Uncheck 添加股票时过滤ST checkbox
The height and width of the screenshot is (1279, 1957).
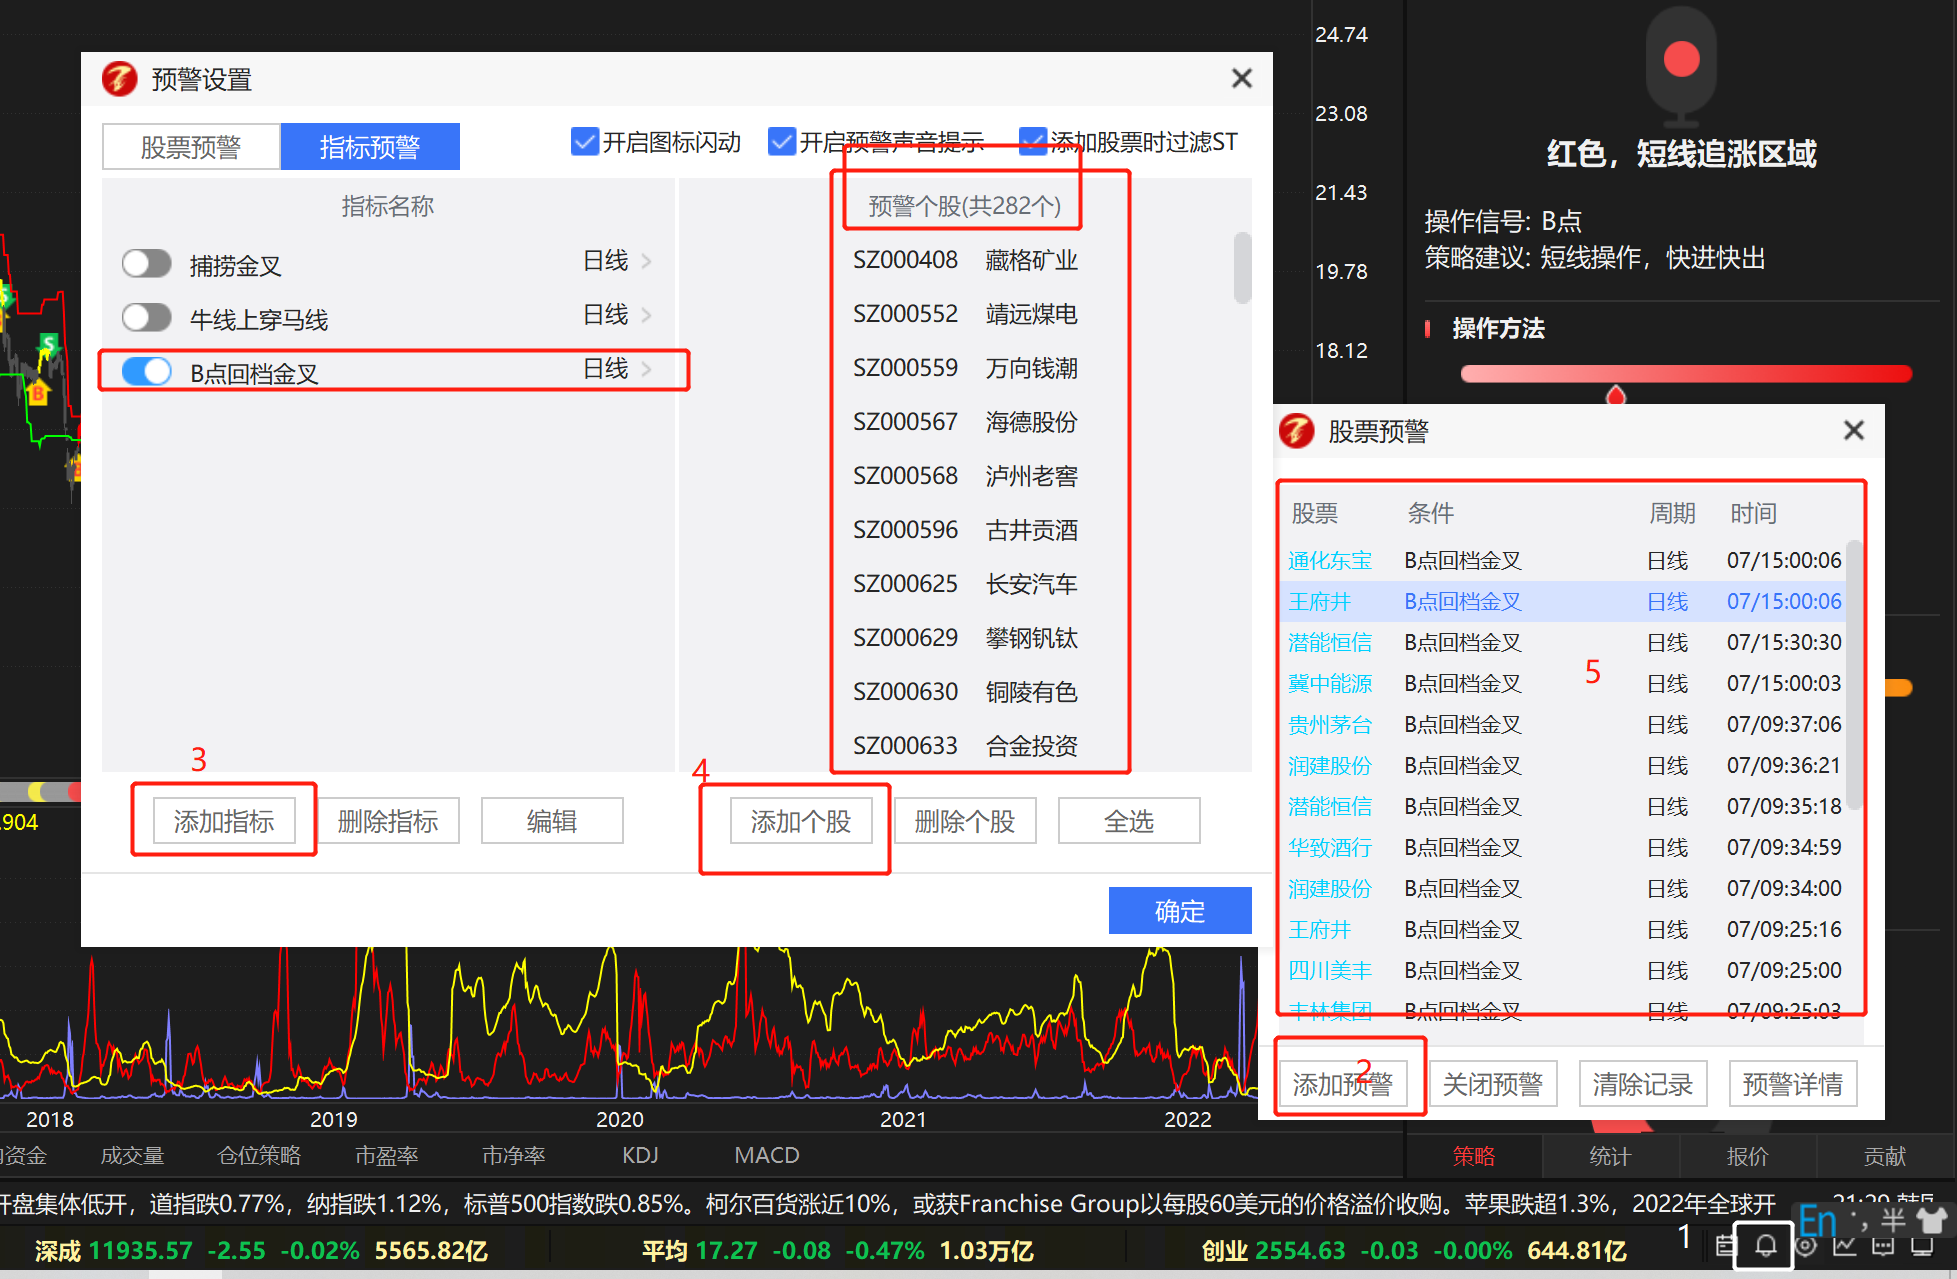coord(1032,142)
